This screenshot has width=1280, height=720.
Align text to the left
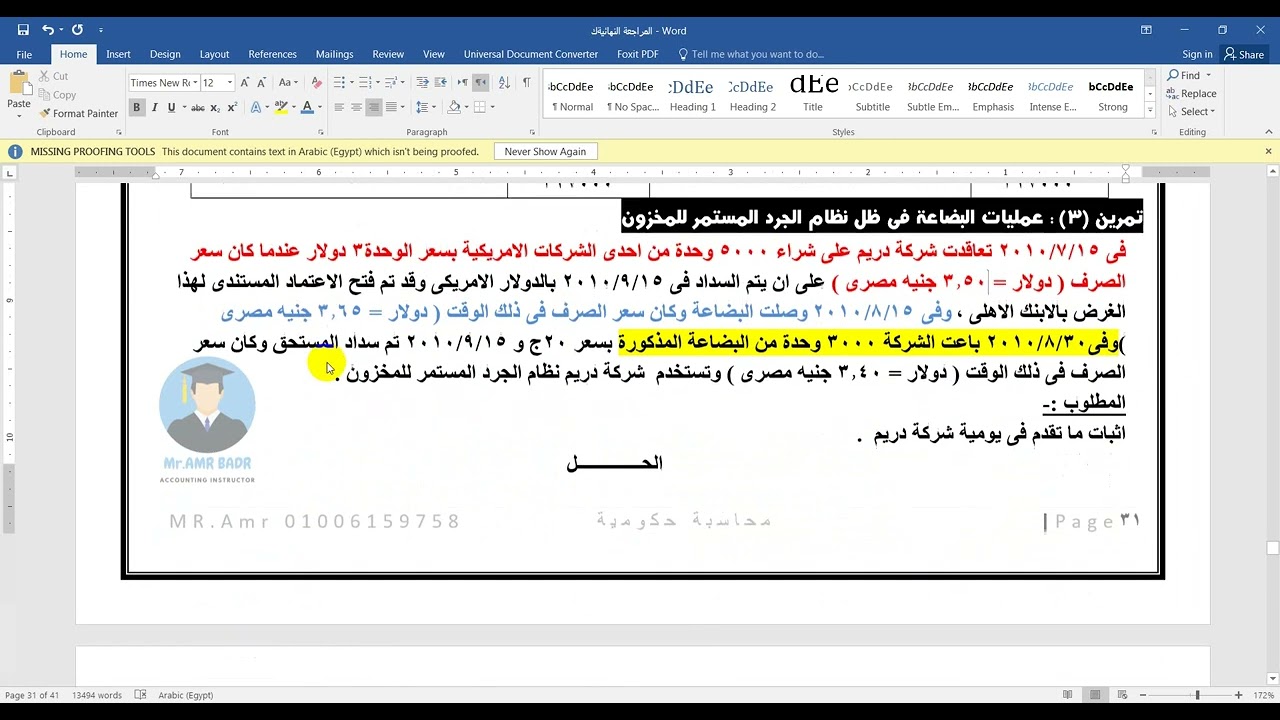pos(340,107)
